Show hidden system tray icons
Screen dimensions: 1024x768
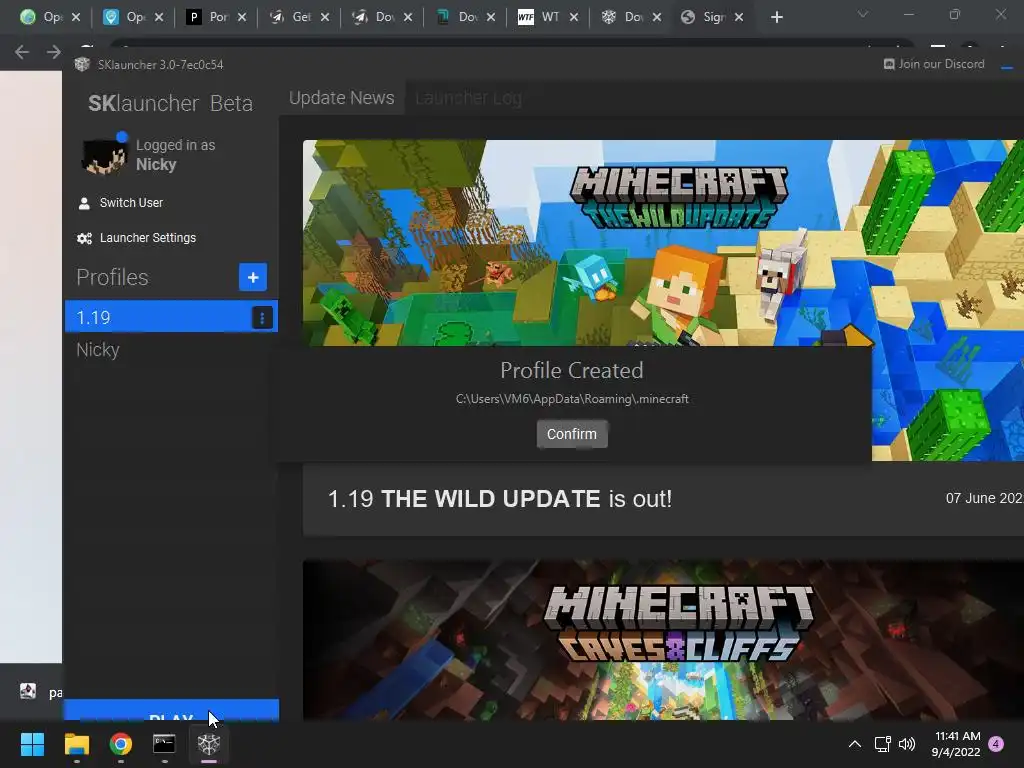[854, 744]
